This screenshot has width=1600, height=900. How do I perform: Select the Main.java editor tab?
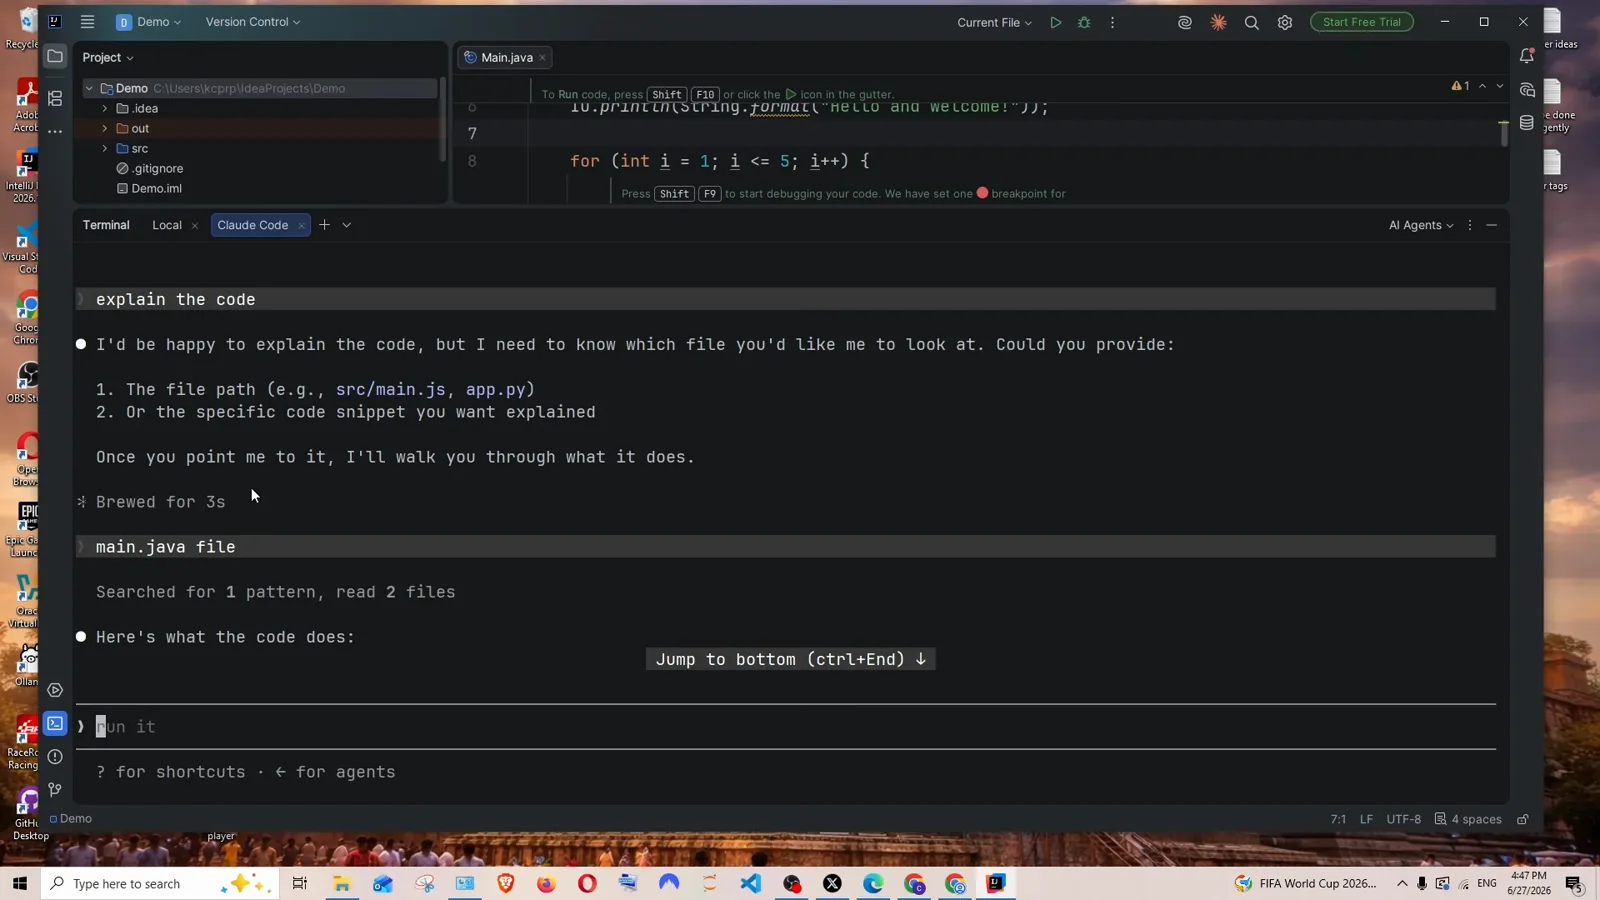(x=506, y=58)
